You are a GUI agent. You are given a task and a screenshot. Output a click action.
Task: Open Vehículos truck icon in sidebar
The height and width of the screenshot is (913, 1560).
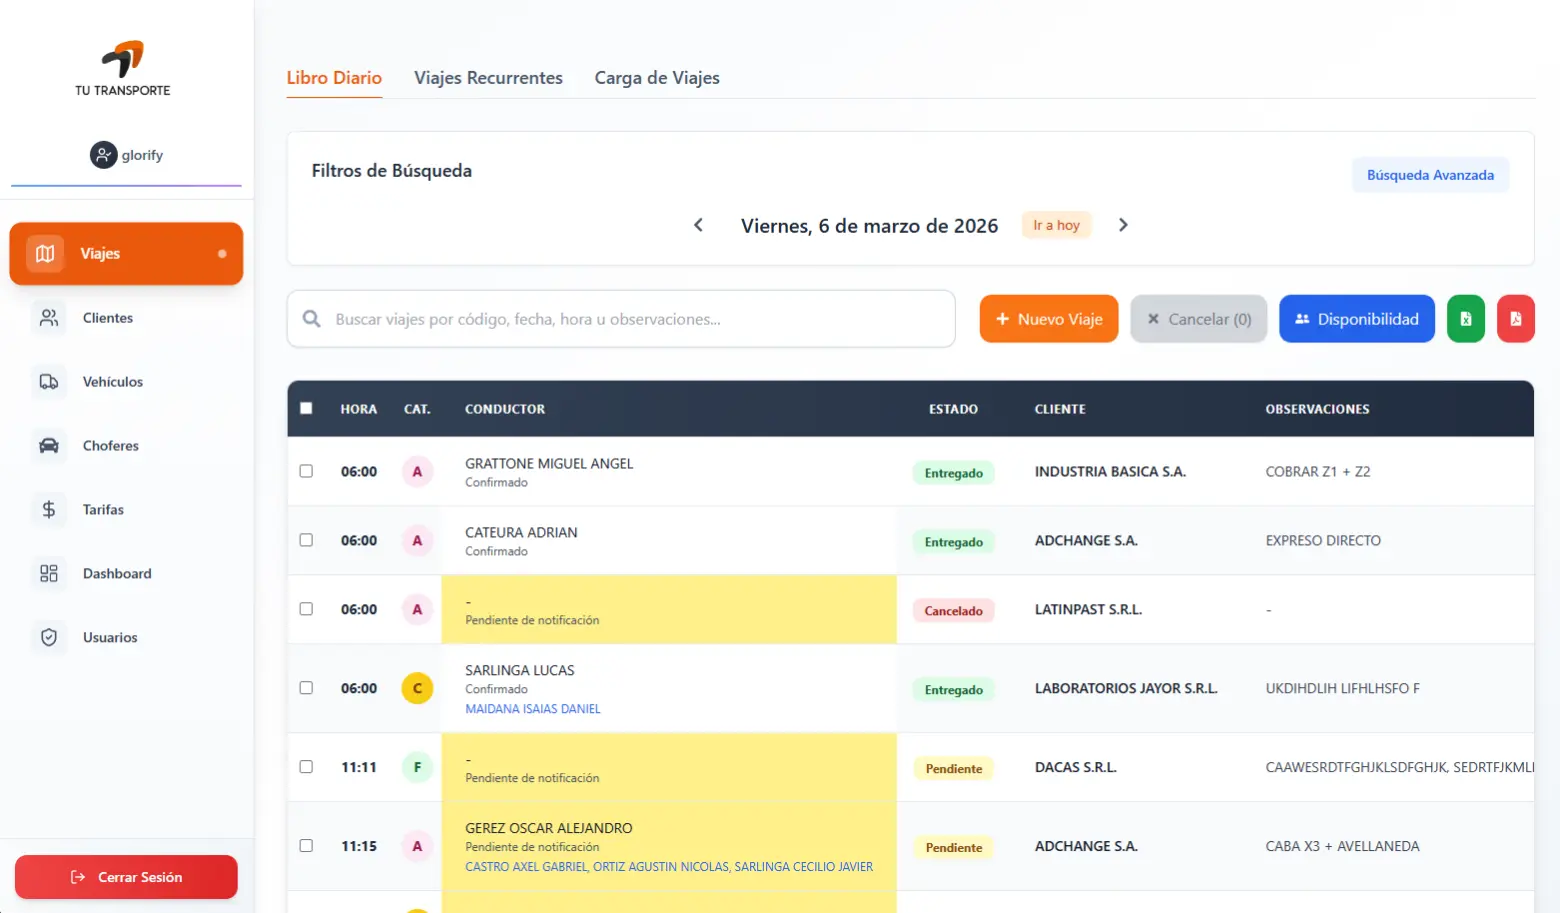(48, 382)
